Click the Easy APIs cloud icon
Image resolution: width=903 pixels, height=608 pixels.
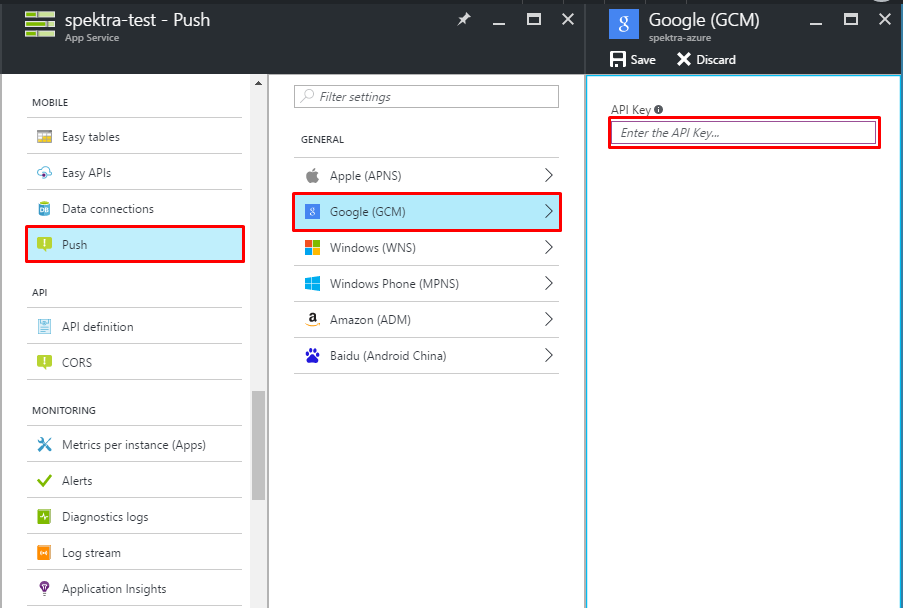point(44,173)
